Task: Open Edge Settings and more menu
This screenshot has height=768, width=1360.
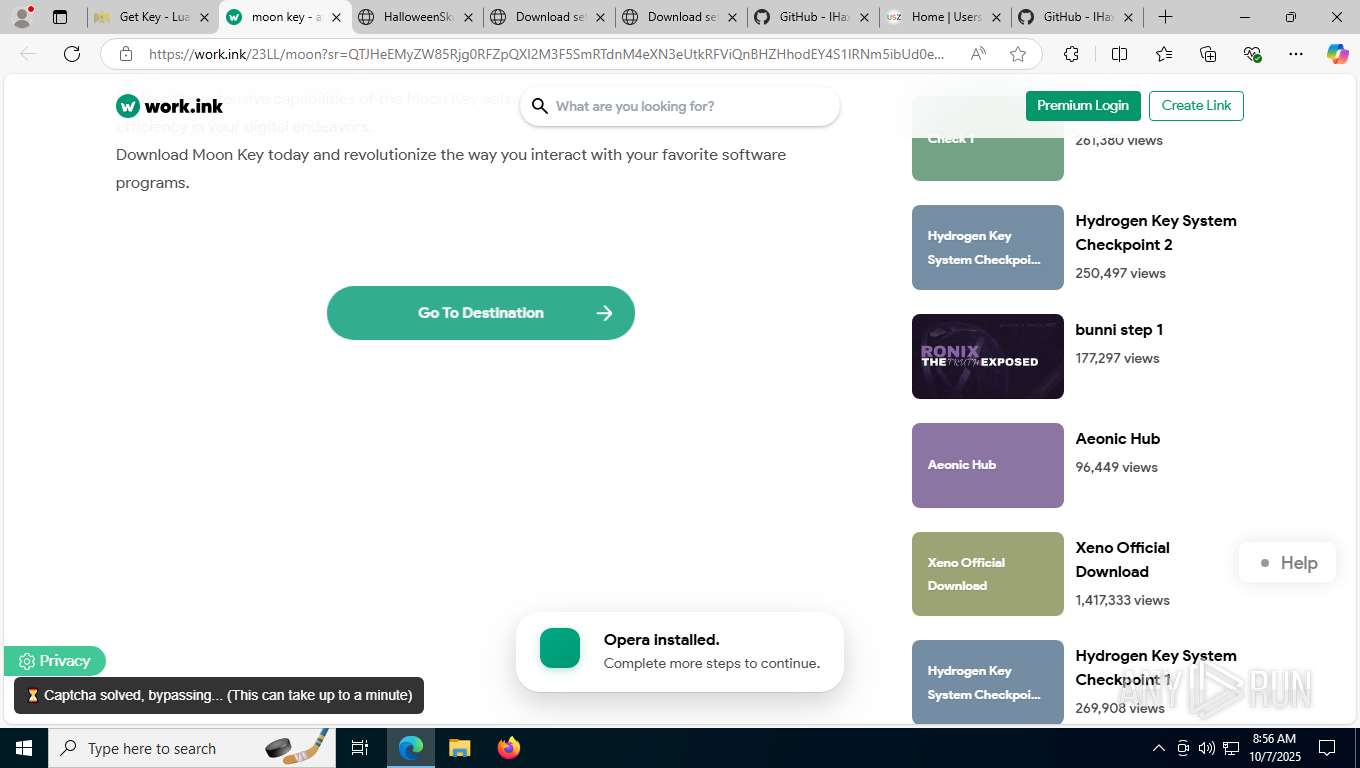Action: coord(1296,54)
